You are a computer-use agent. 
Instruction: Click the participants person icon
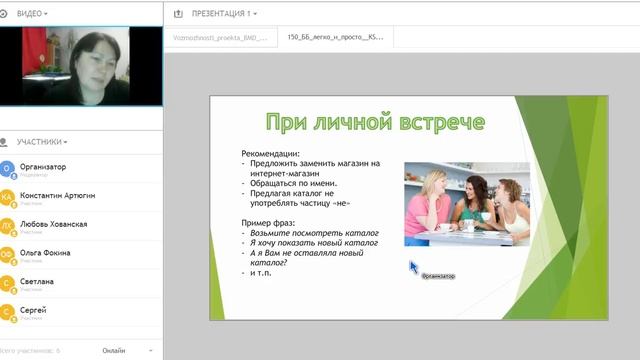pyautogui.click(x=4, y=142)
